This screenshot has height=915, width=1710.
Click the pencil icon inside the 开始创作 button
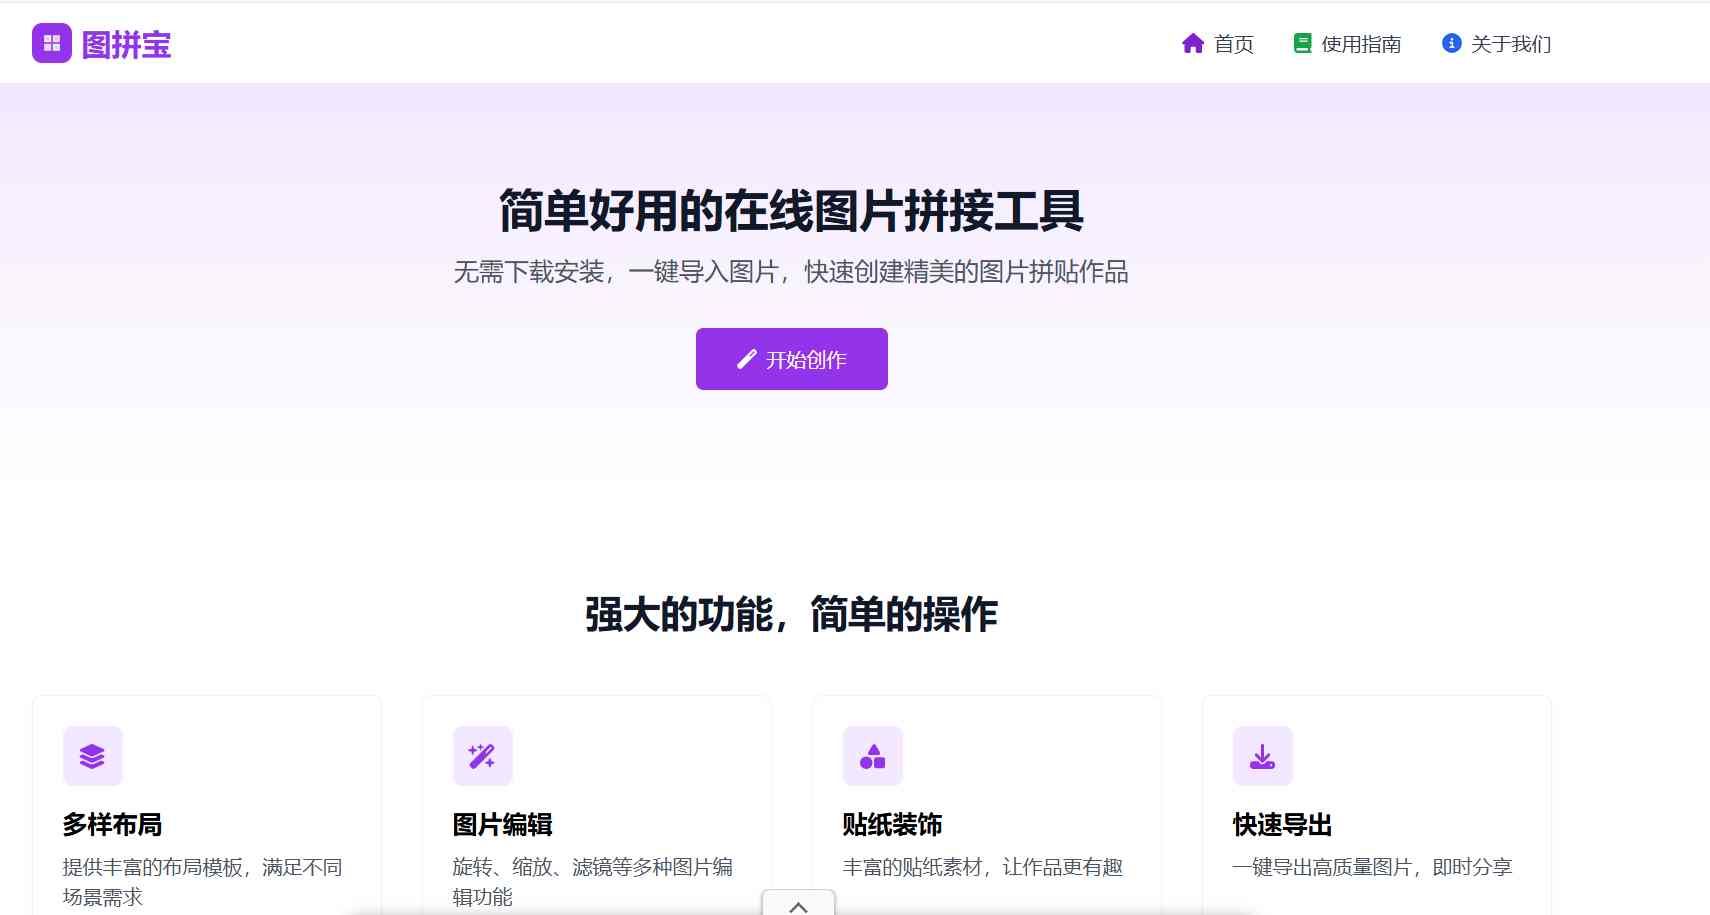(x=745, y=359)
